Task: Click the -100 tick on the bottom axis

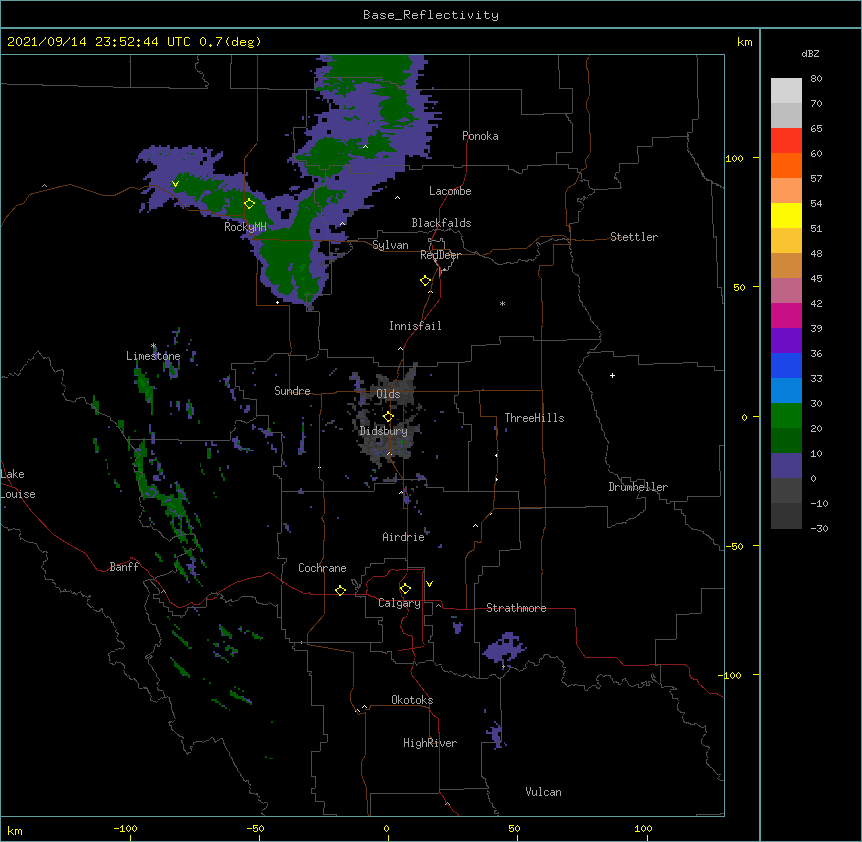Action: tap(126, 828)
